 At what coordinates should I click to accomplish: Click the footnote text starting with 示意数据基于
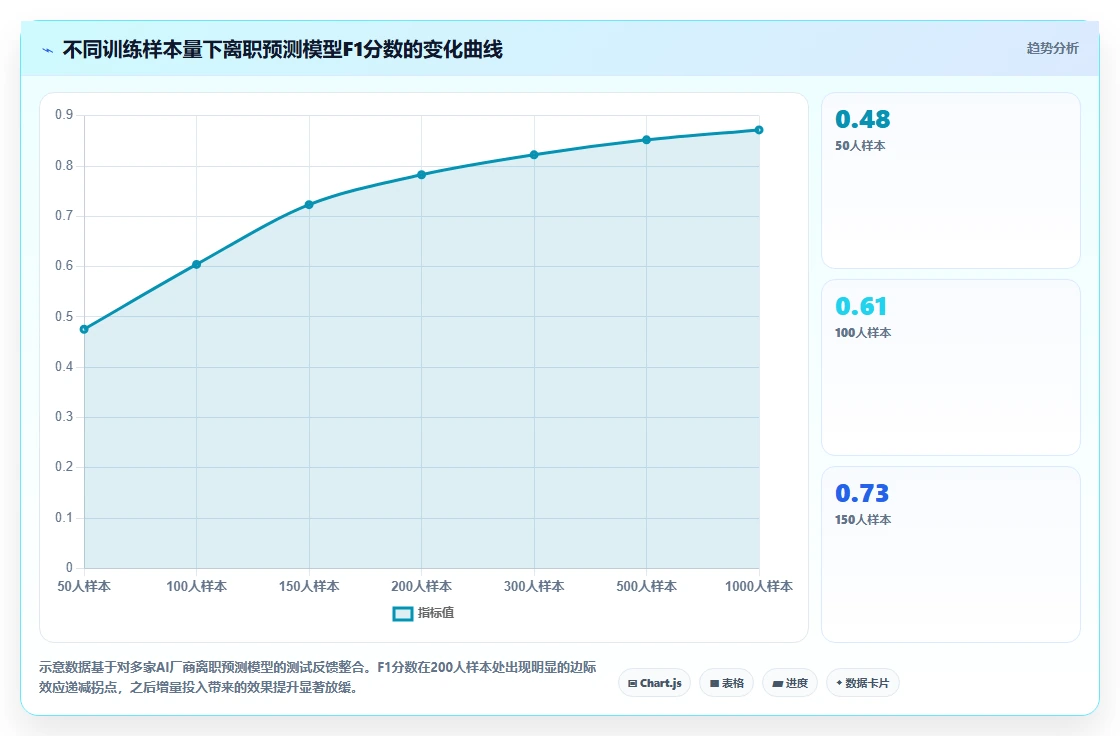point(318,677)
